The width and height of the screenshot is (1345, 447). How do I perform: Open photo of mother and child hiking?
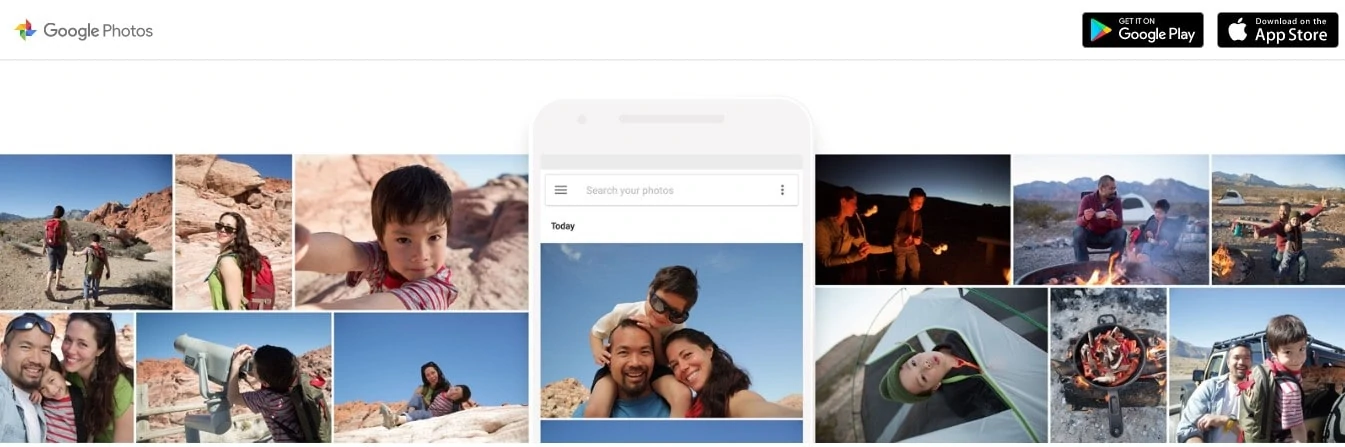coord(86,232)
